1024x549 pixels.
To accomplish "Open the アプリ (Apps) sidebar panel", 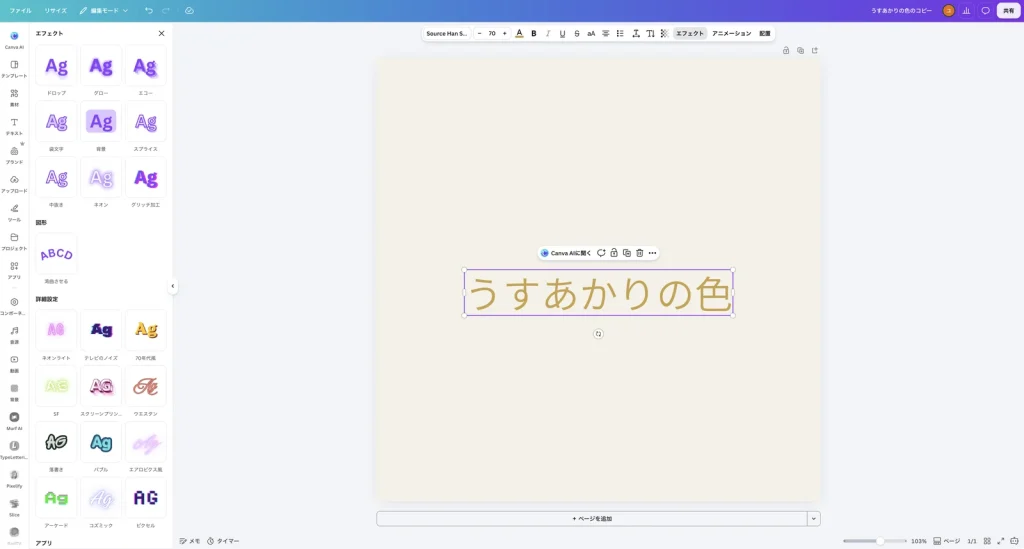I will click(14, 270).
